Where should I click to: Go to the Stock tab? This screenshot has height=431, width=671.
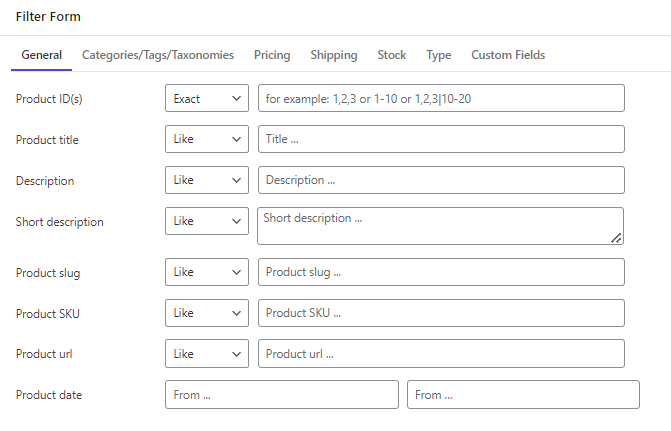pos(392,55)
